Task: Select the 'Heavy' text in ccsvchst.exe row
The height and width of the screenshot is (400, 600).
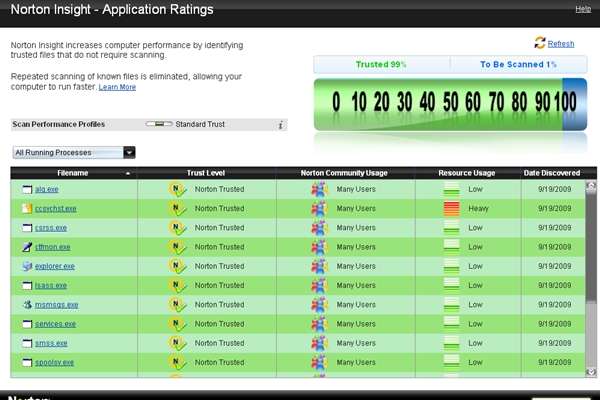Action: pyautogui.click(x=478, y=209)
